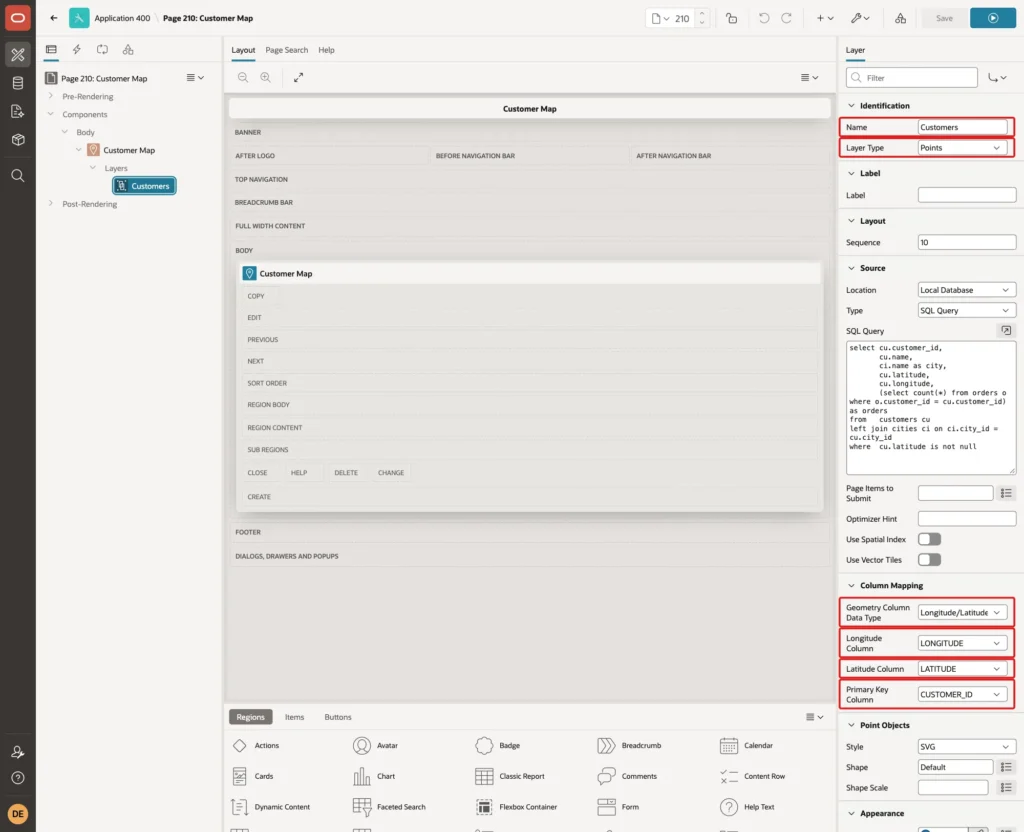The width and height of the screenshot is (1024, 832).
Task: Open the Latitude Column dropdown
Action: [962, 669]
